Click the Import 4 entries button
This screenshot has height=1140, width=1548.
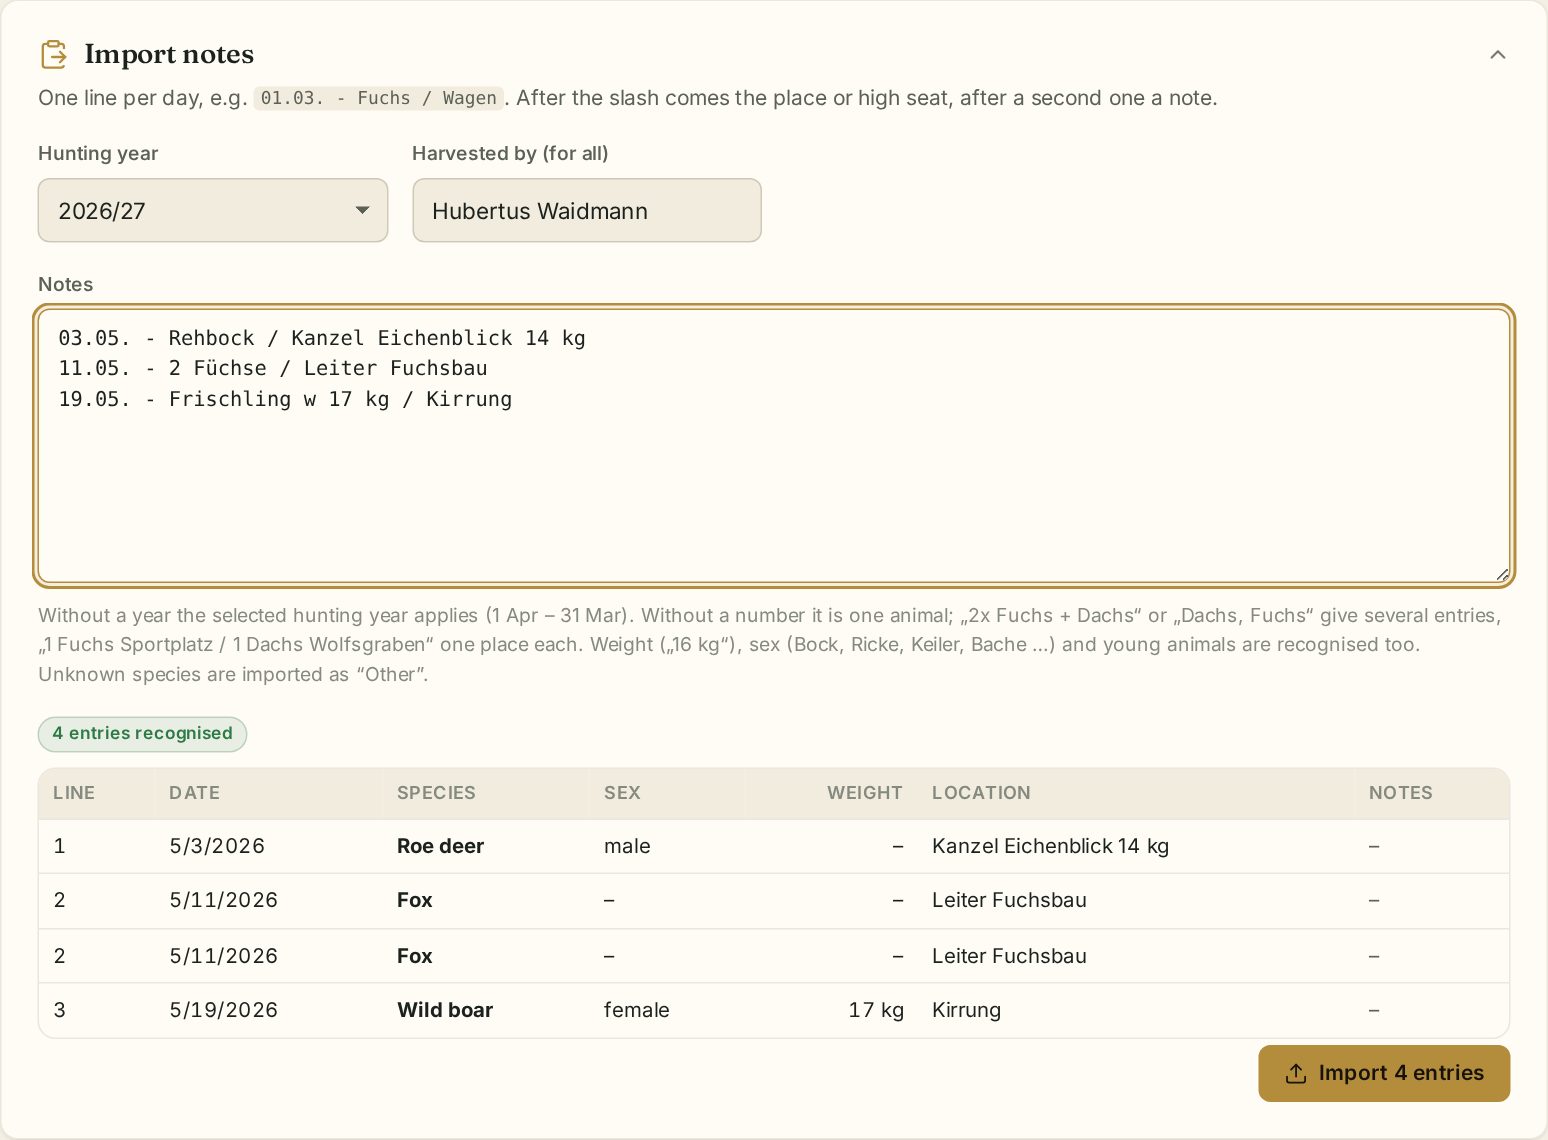click(1384, 1073)
